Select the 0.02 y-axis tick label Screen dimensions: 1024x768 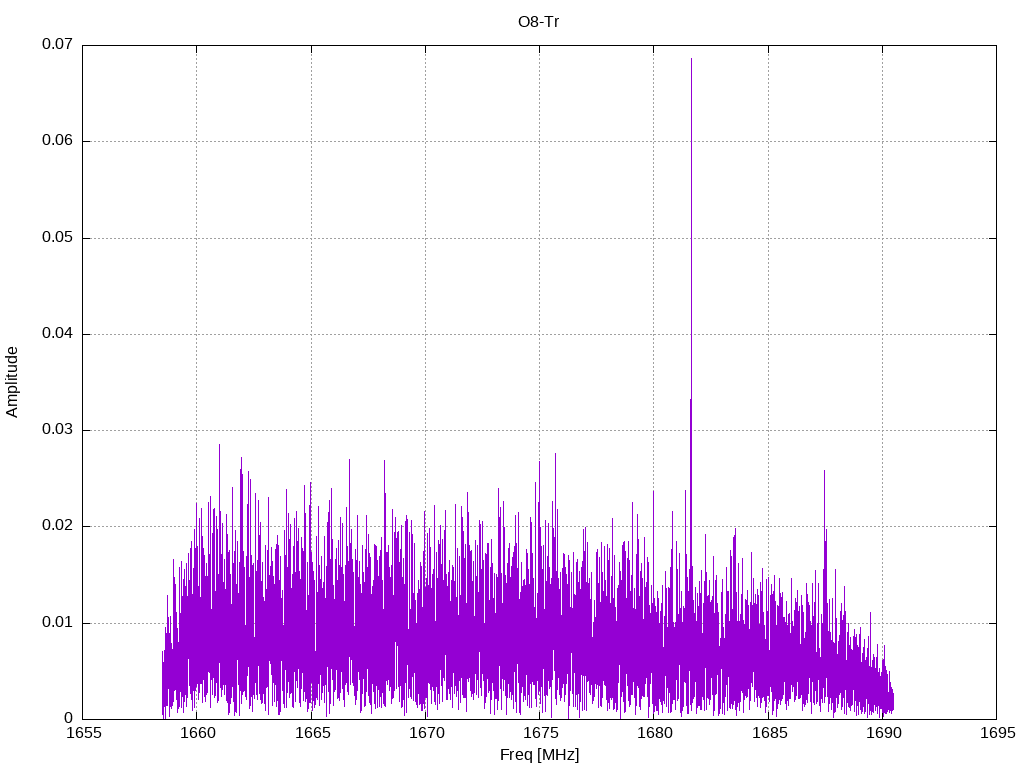(57, 526)
